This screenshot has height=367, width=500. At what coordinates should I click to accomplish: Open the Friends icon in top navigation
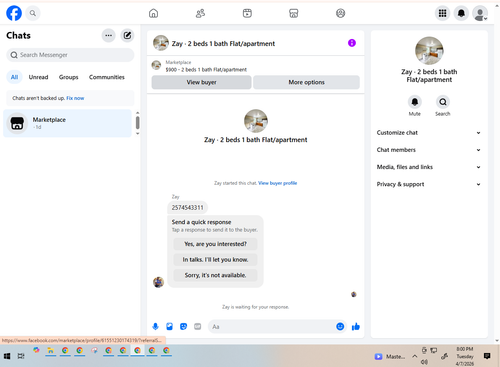tap(200, 13)
